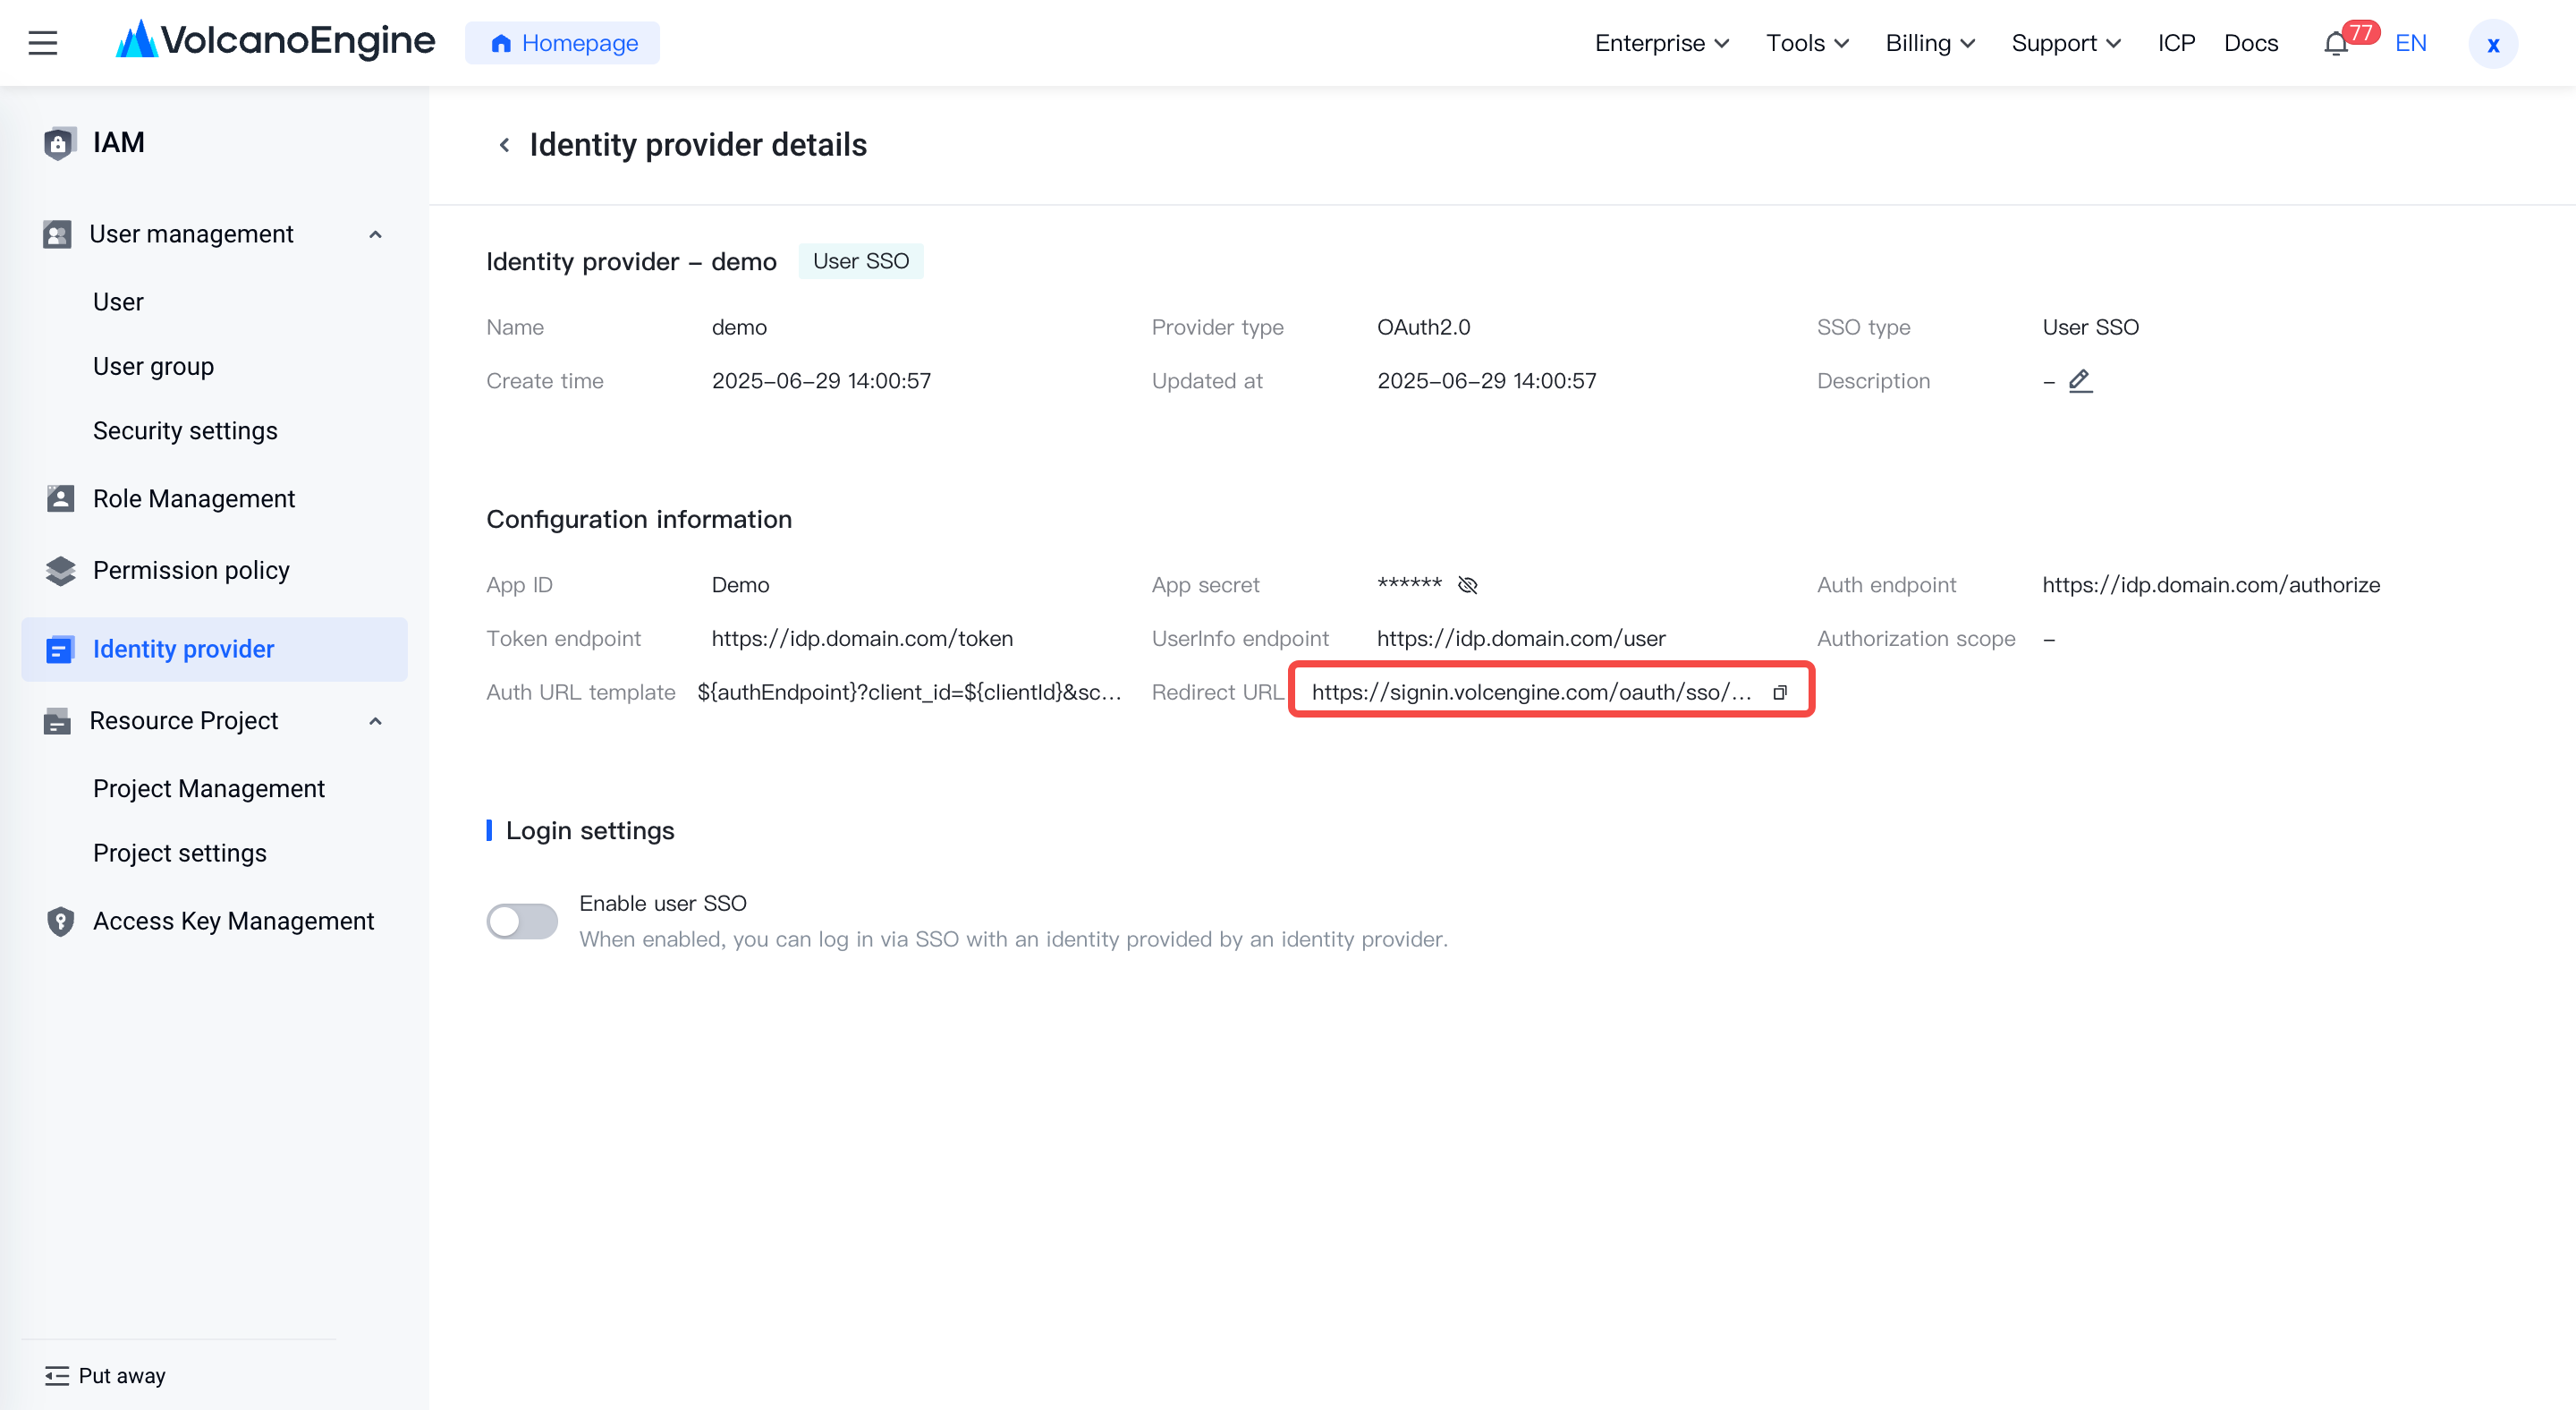Click the user avatar icon

(x=2493, y=44)
